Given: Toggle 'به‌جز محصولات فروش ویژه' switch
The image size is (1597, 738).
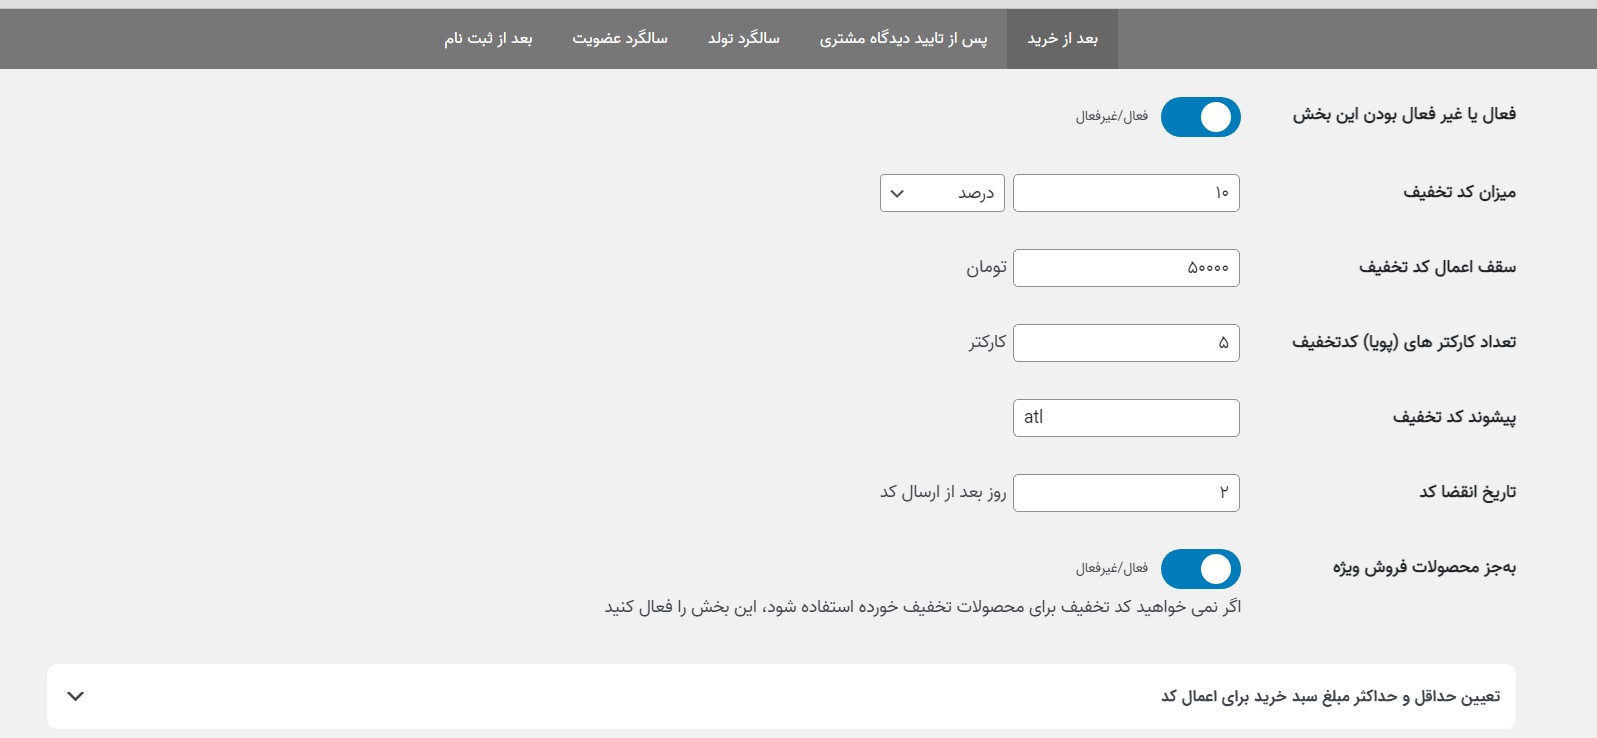Looking at the screenshot, I should (x=1200, y=569).
